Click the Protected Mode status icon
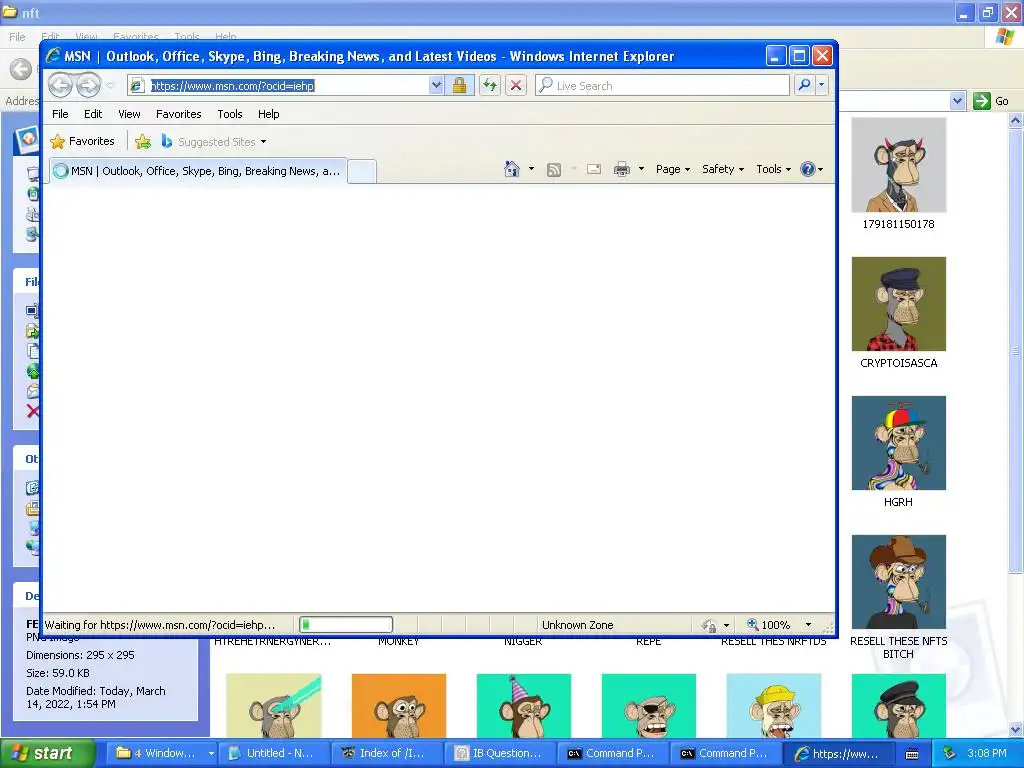1024x768 pixels. 709,625
